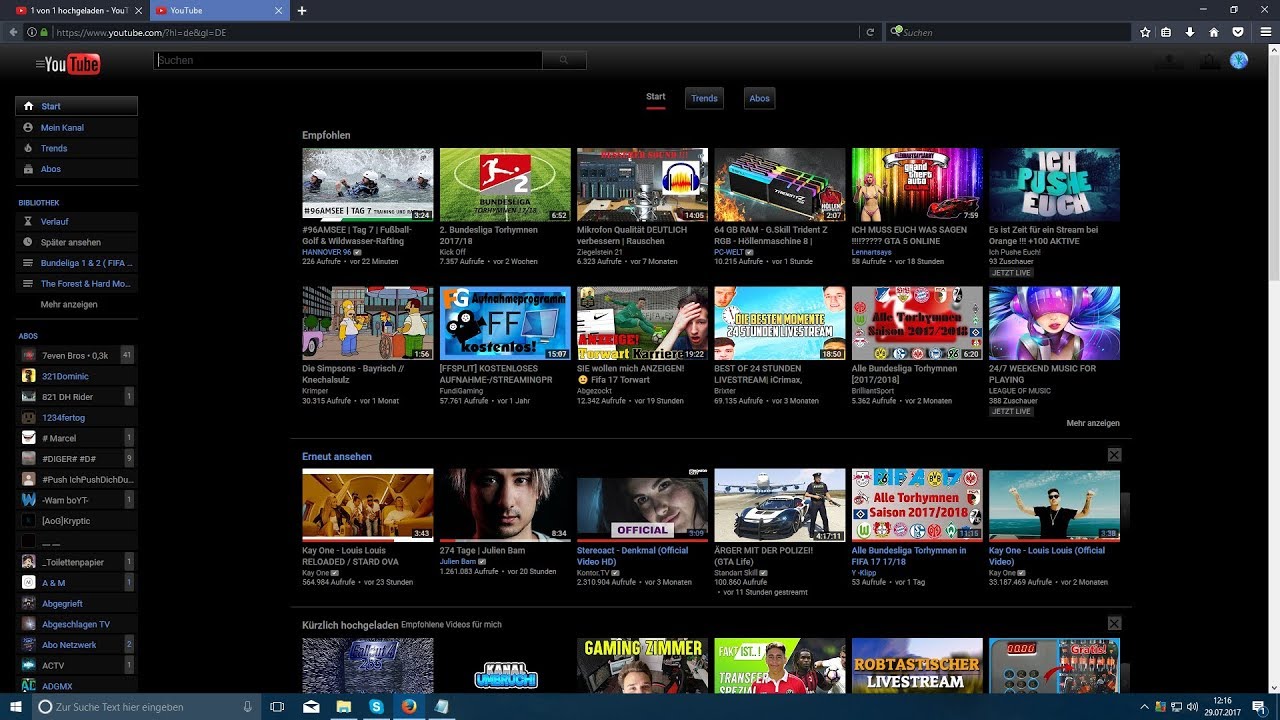
Task: Open the #96AMSEE rafting video thumbnail
Action: click(368, 185)
